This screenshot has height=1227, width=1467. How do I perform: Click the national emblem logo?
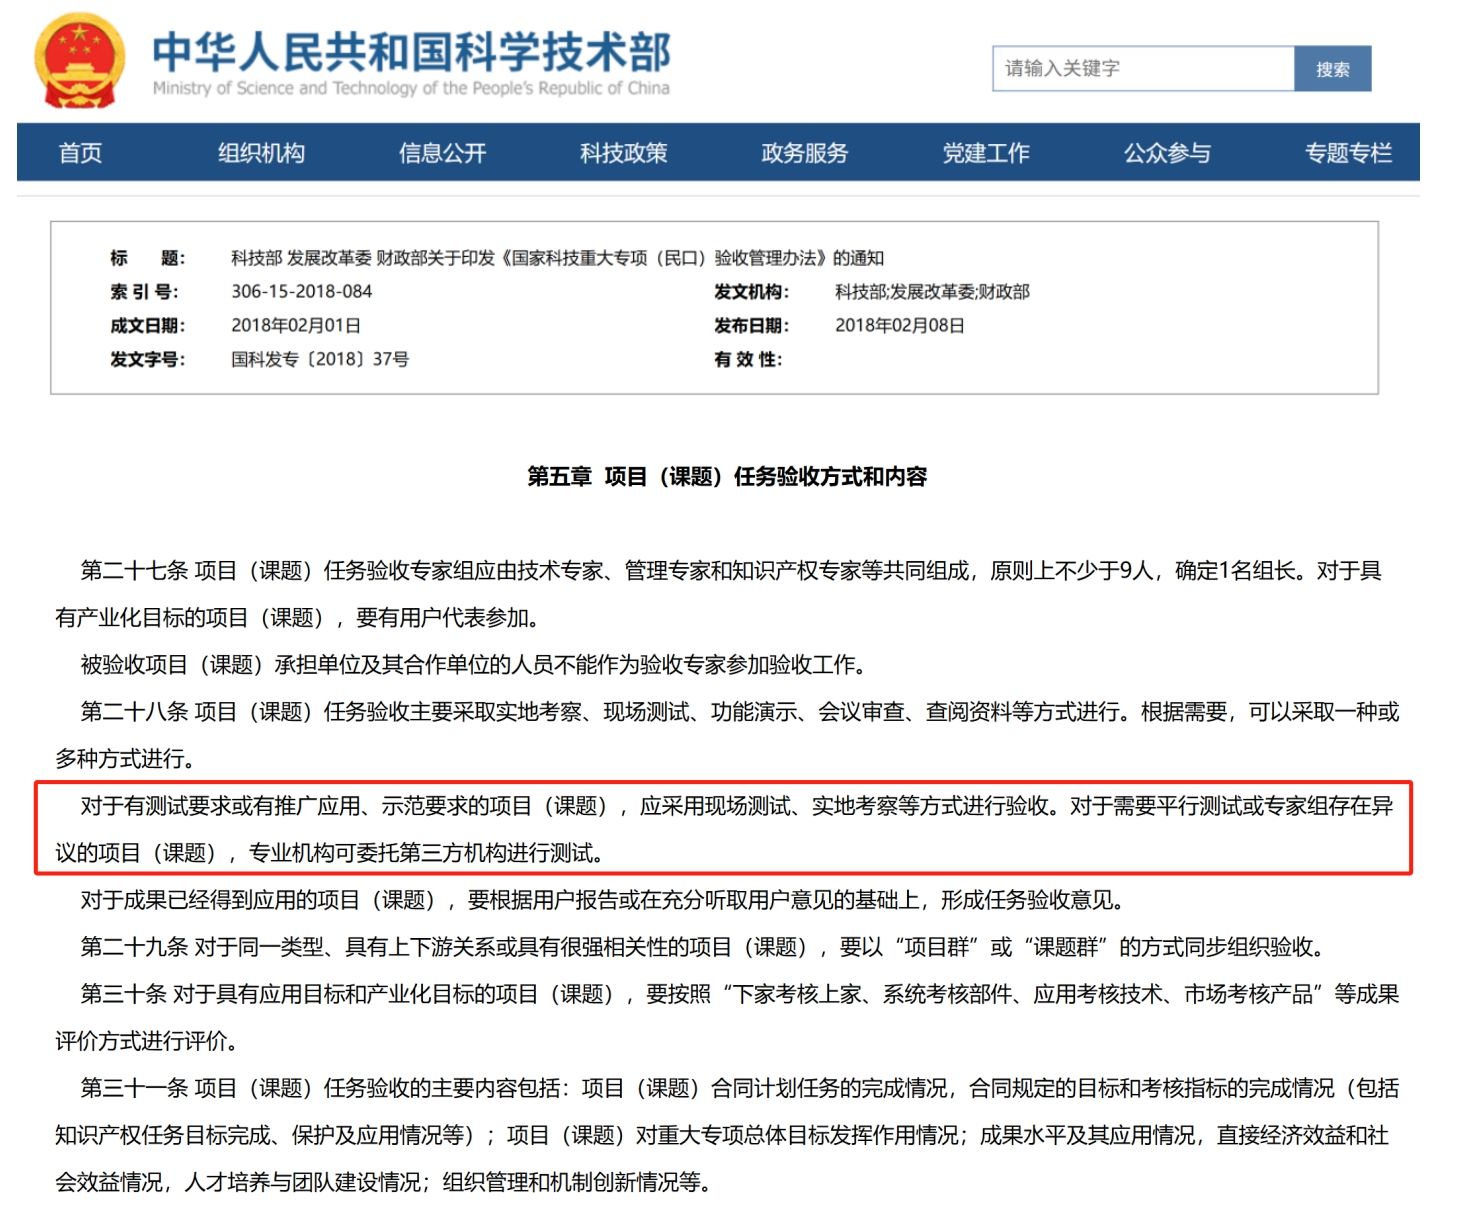tap(79, 62)
